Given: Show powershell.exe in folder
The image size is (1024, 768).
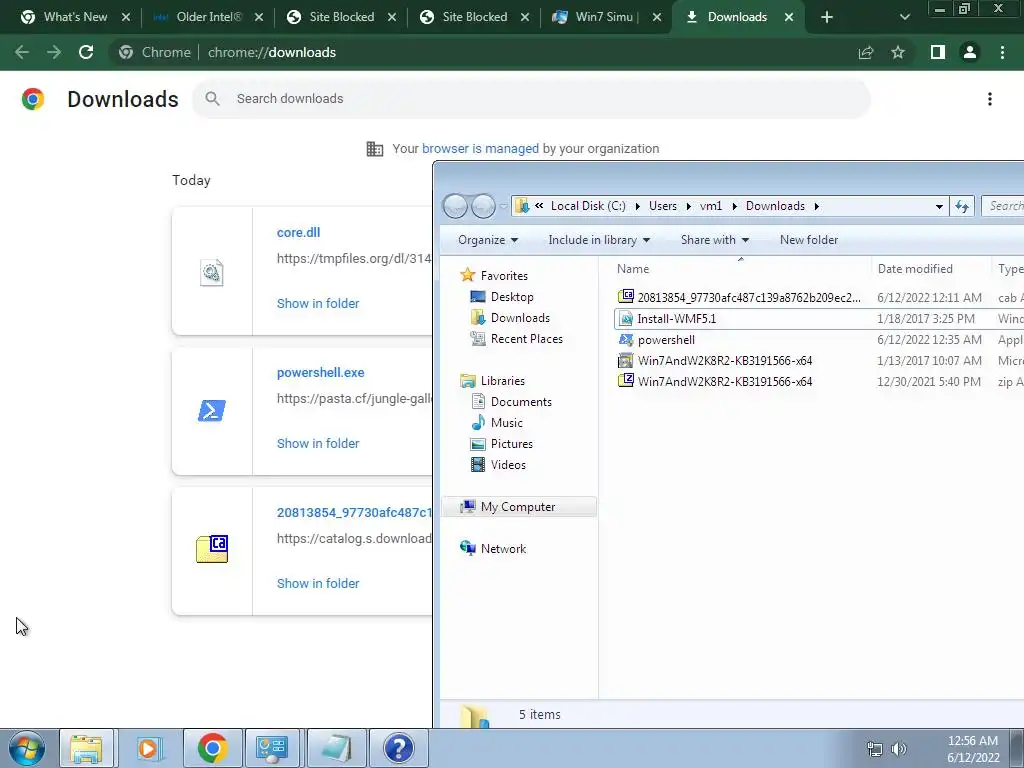Looking at the screenshot, I should point(318,443).
